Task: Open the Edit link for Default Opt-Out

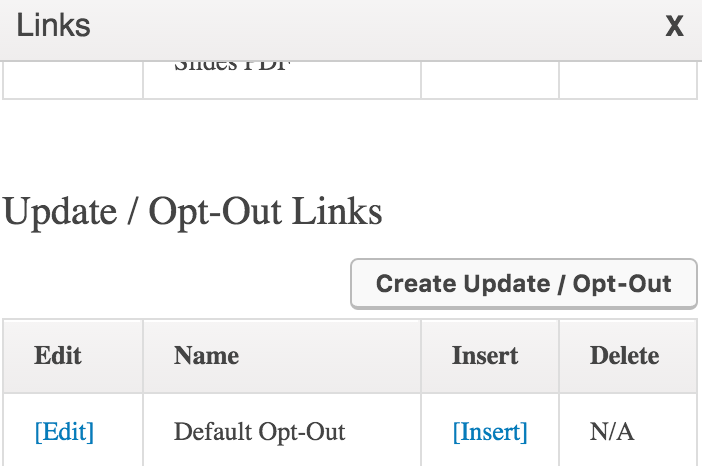Action: 64,432
